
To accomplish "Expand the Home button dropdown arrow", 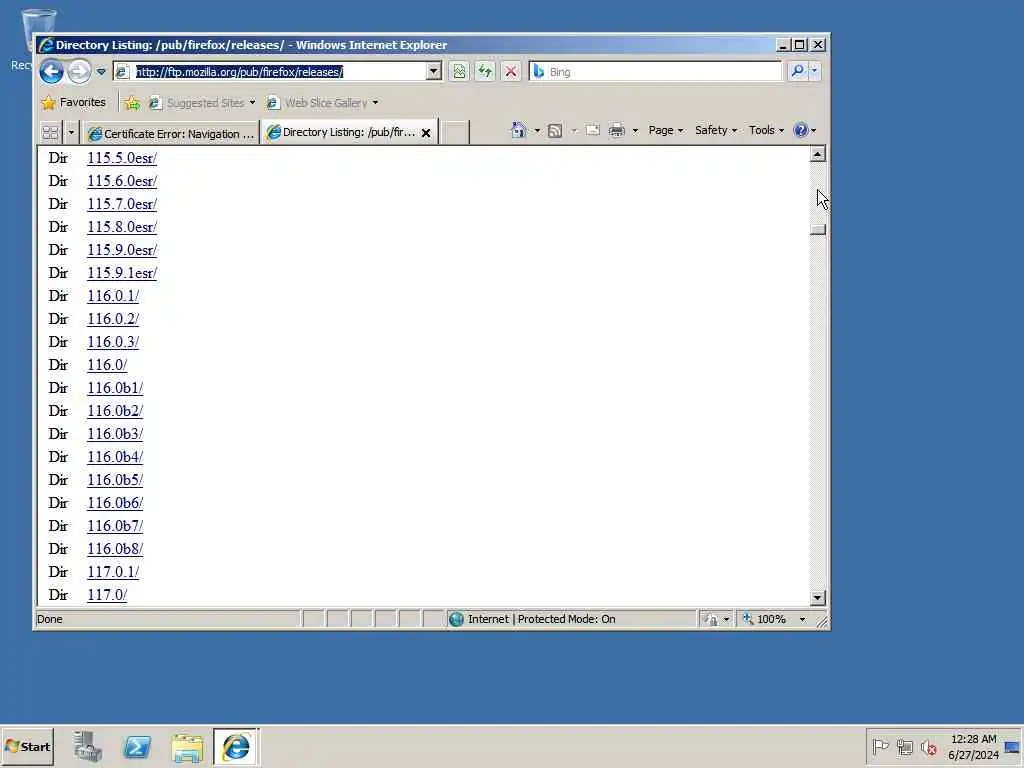I will coord(537,131).
